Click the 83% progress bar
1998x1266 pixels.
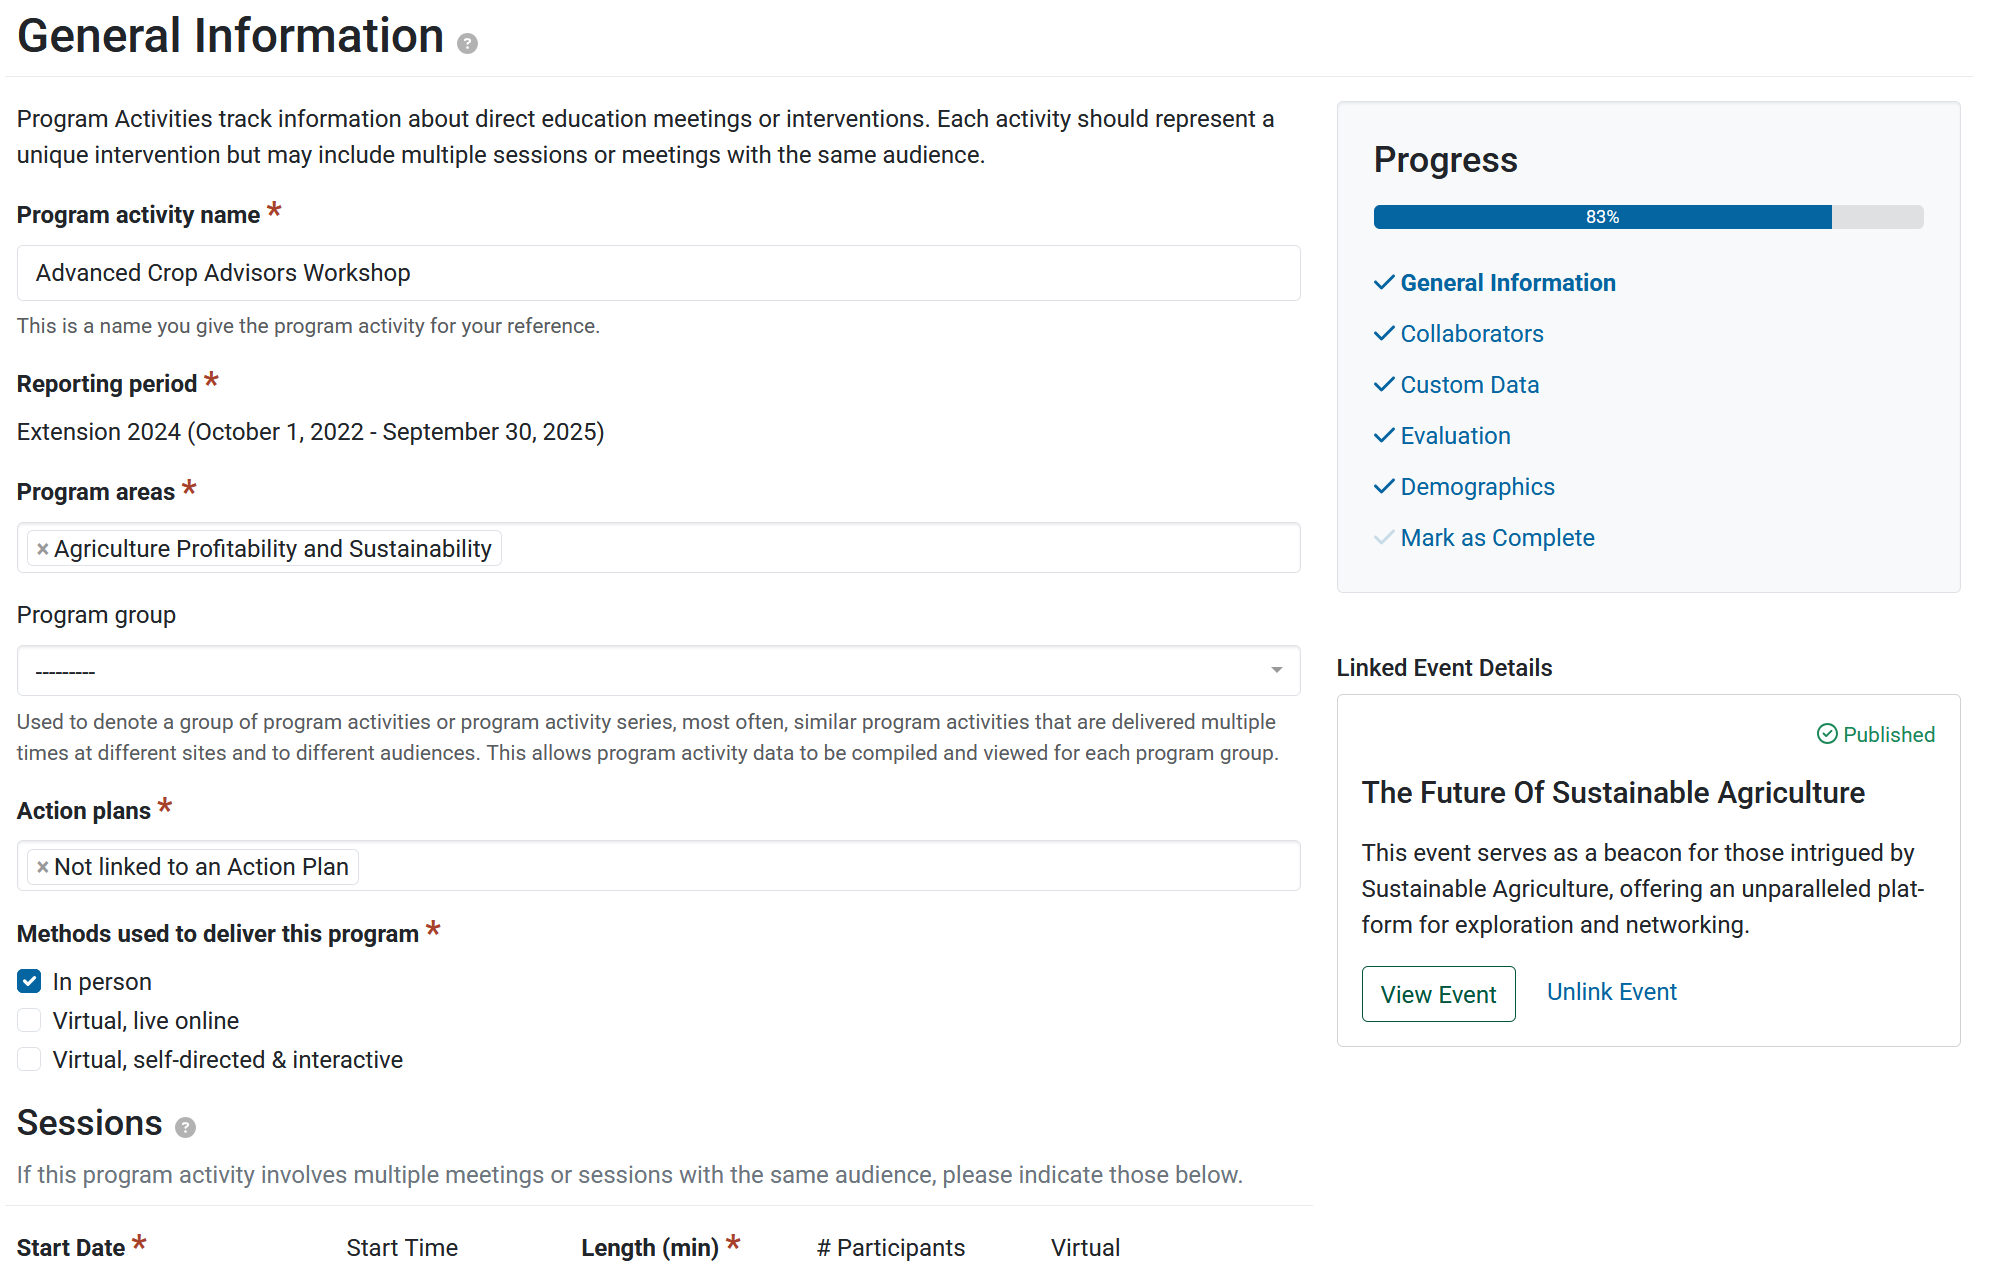pyautogui.click(x=1648, y=217)
